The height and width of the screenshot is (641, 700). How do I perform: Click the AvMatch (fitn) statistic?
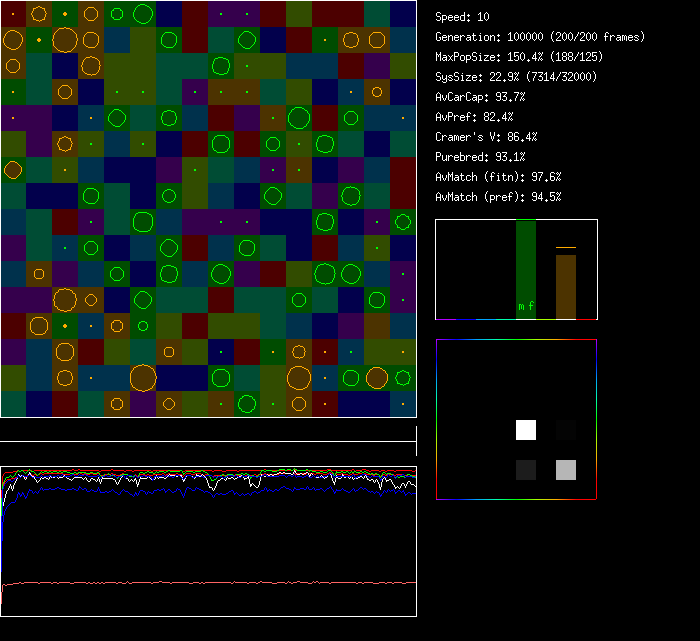click(499, 177)
